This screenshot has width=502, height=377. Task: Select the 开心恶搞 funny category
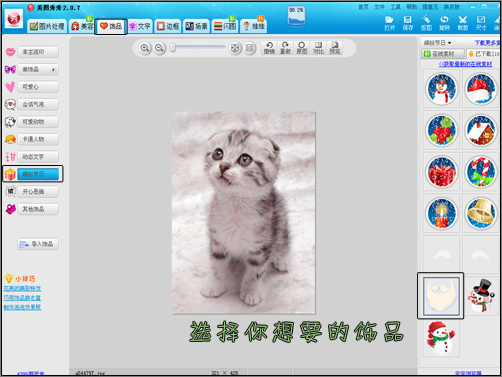point(38,192)
